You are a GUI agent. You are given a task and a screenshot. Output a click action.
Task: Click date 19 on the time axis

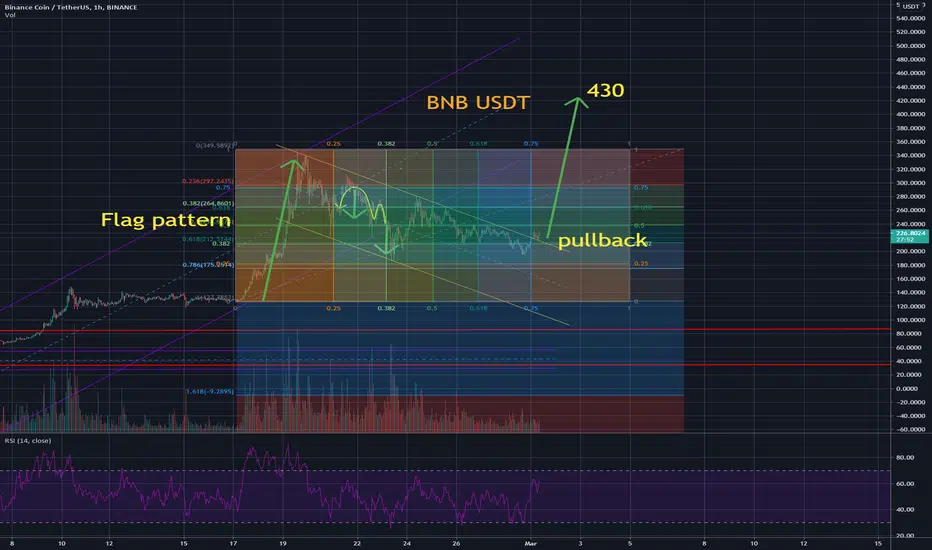[283, 543]
